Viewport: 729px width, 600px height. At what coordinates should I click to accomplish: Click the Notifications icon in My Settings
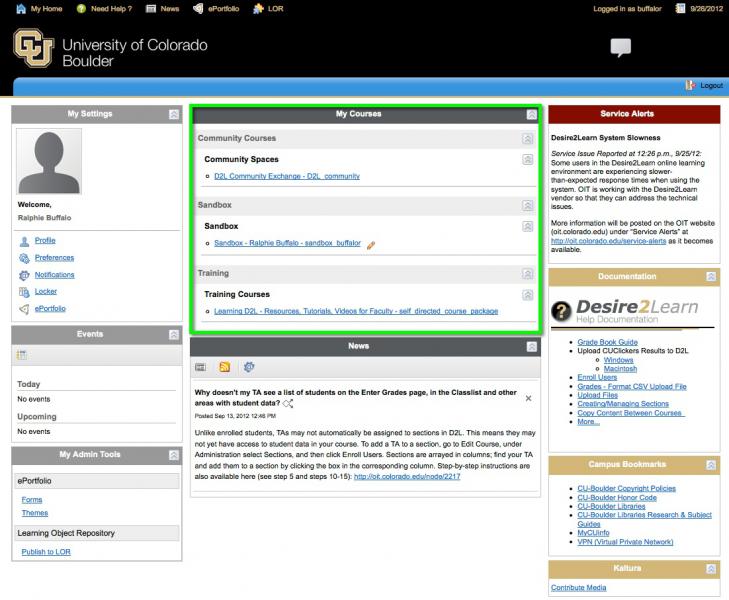(24, 275)
